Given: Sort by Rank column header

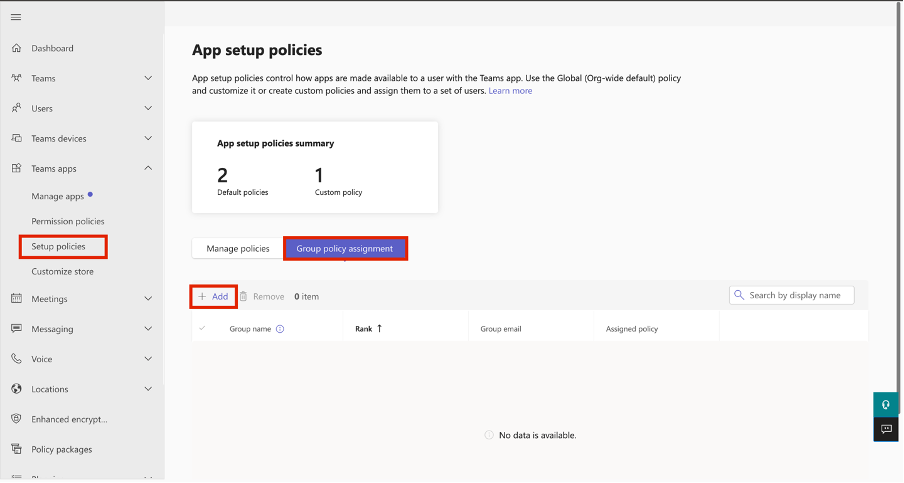Looking at the screenshot, I should [364, 329].
